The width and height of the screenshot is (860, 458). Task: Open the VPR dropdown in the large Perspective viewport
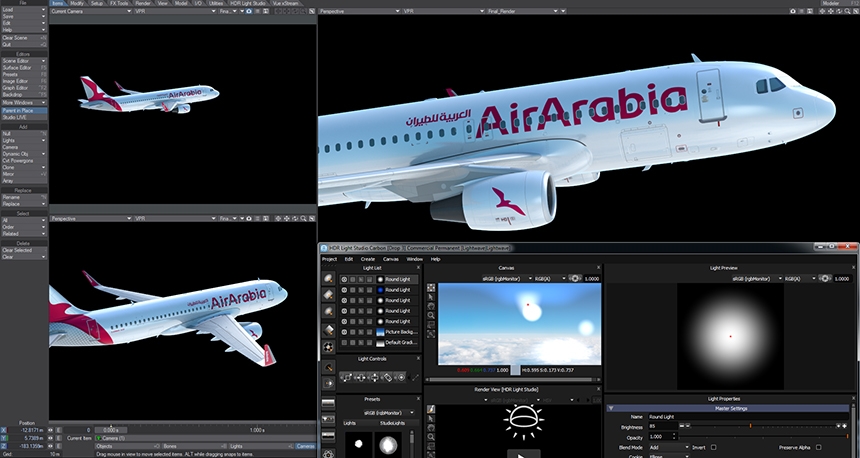point(443,11)
